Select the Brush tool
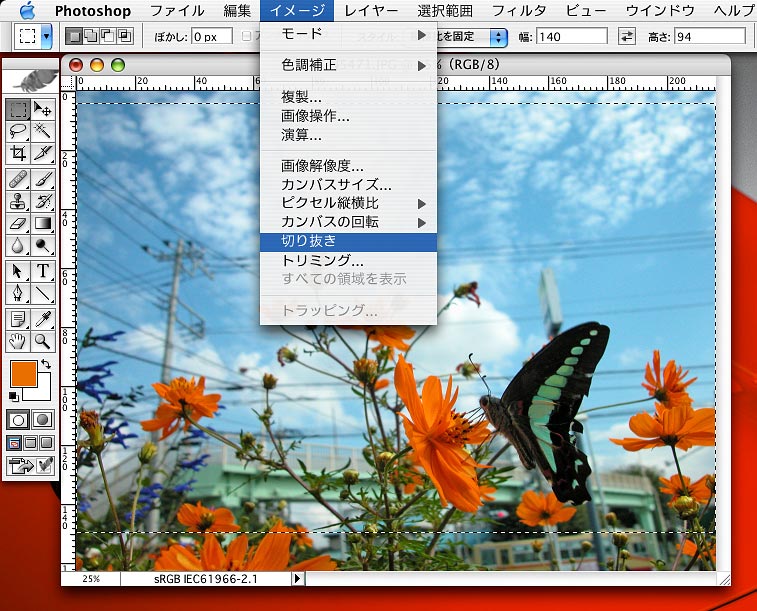The height and width of the screenshot is (611, 757). click(43, 180)
